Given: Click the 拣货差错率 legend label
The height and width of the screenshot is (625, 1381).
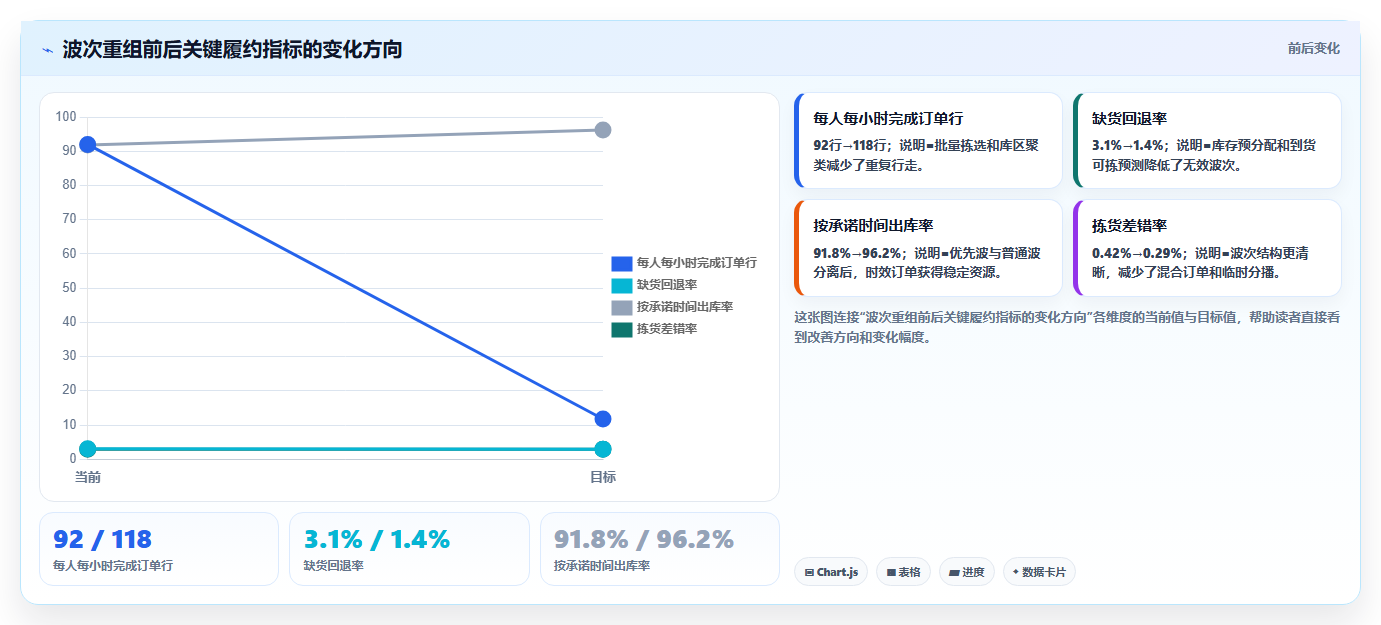Looking at the screenshot, I should point(667,329).
